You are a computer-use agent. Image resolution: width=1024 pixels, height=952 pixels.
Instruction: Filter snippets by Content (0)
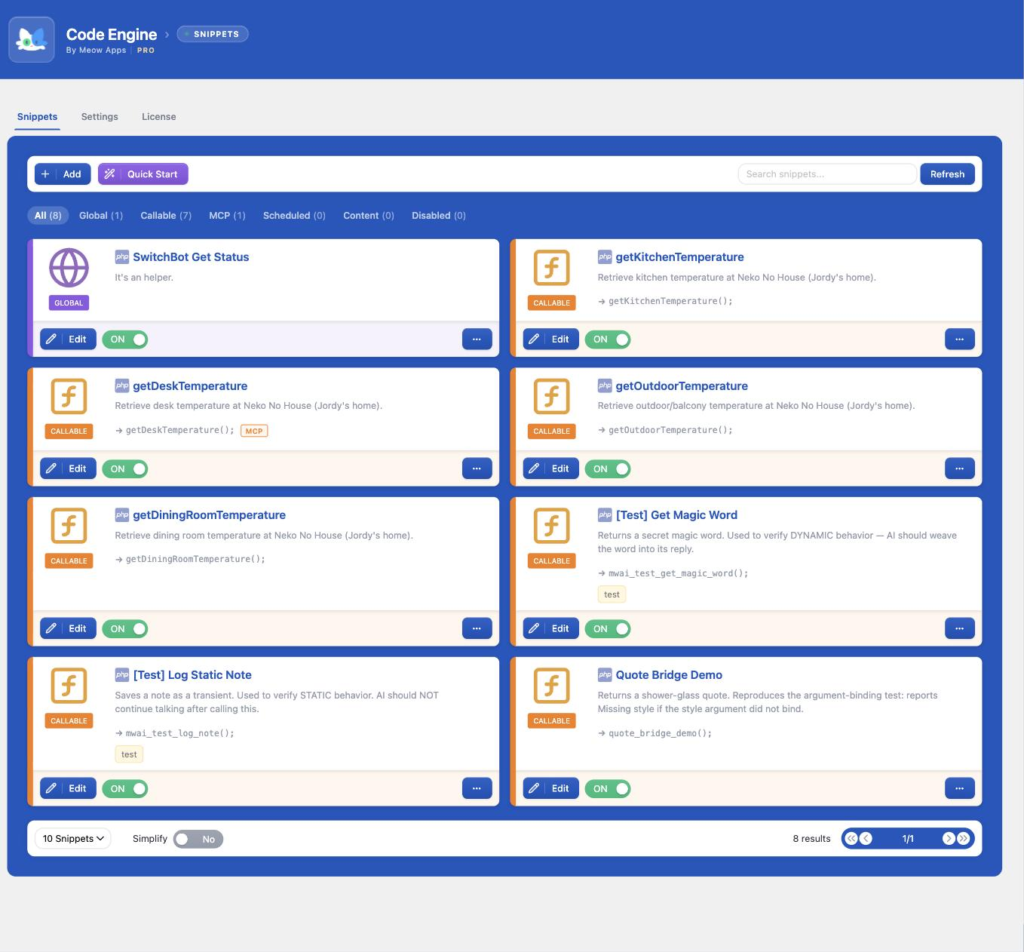pyautogui.click(x=368, y=215)
